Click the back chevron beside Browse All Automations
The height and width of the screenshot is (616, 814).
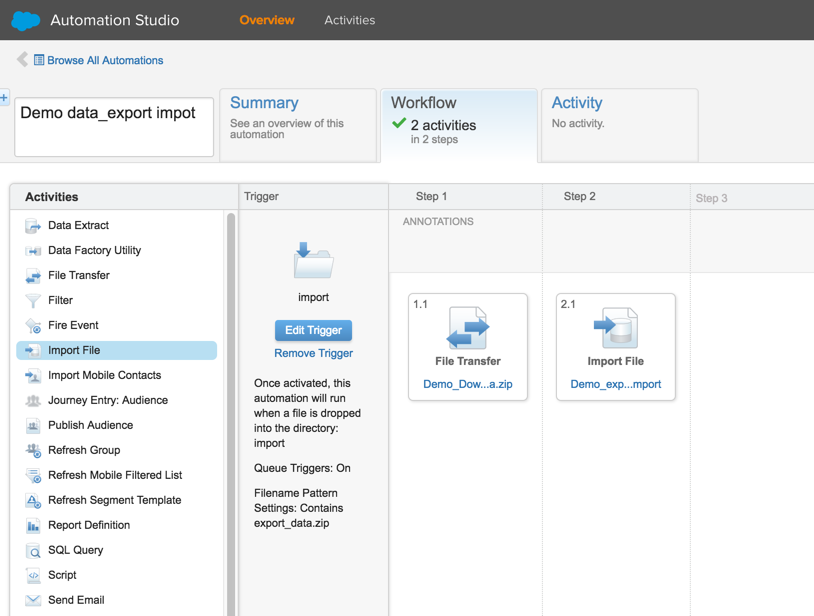tap(22, 60)
